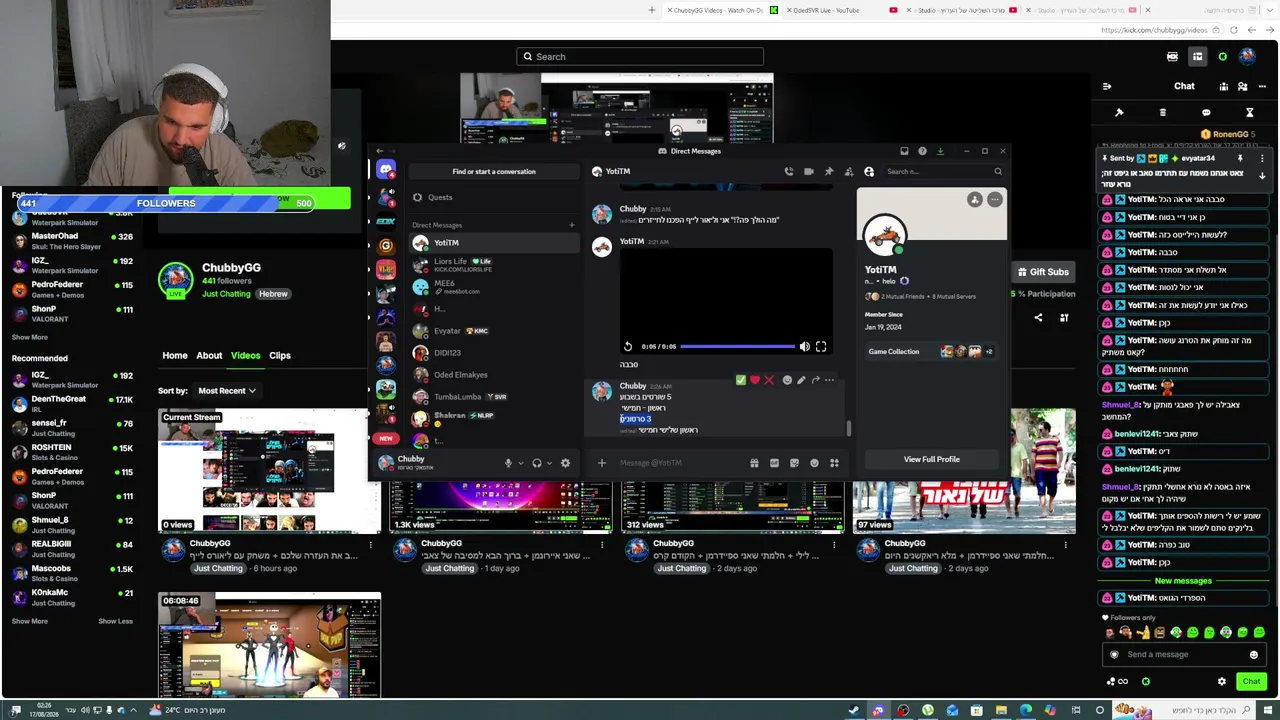
Task: Open the Discord apps launcher icon
Action: [834, 463]
